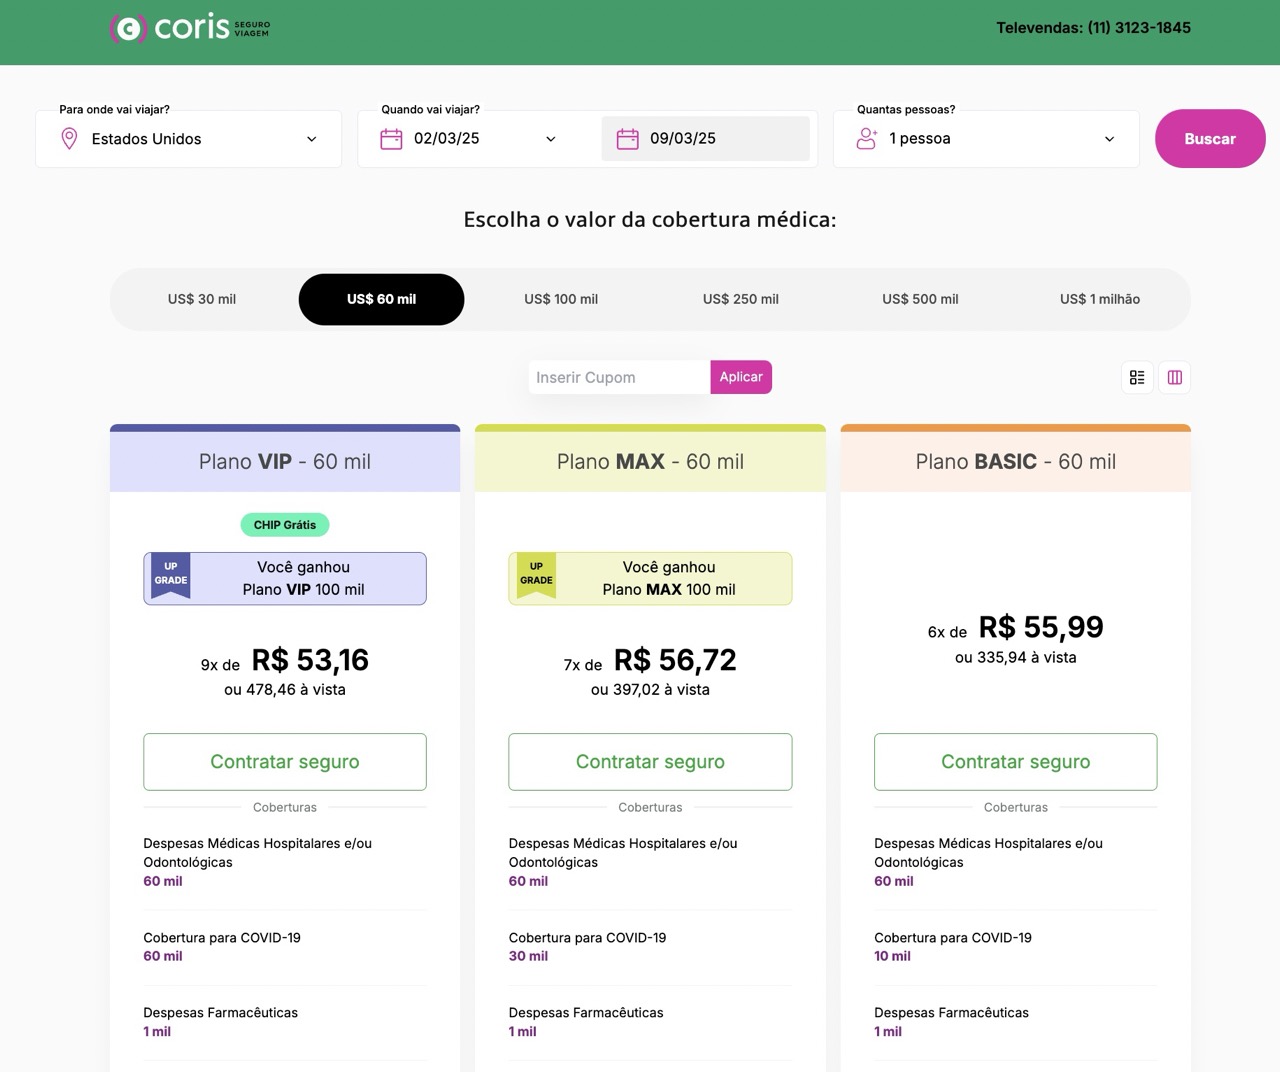Viewport: 1280px width, 1072px height.
Task: Click 'ou 478,46 à vista' text
Action: (285, 690)
